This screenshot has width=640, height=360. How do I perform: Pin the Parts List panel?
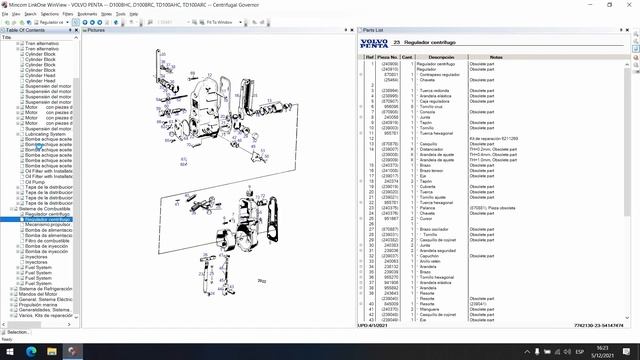(621, 30)
